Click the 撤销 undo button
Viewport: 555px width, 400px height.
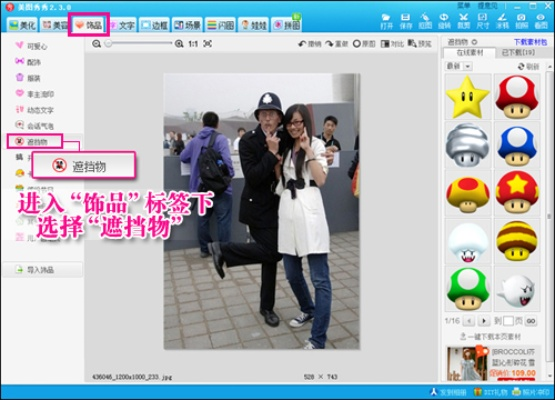point(310,44)
